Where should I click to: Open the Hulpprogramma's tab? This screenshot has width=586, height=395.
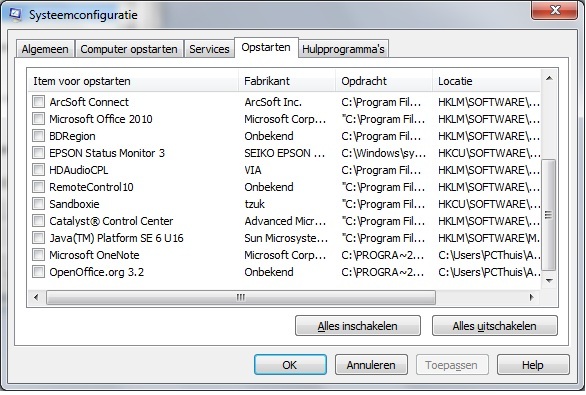click(343, 49)
